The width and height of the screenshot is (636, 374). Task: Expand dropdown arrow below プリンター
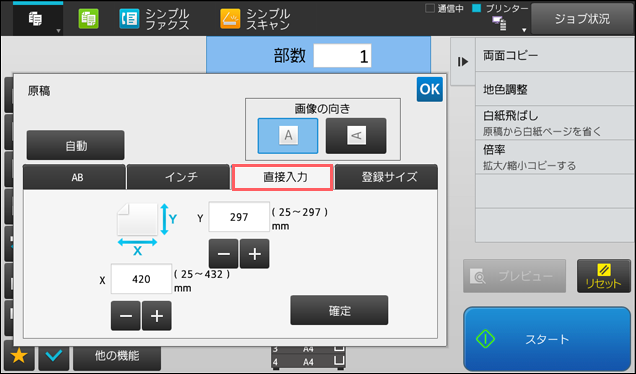coord(524,30)
